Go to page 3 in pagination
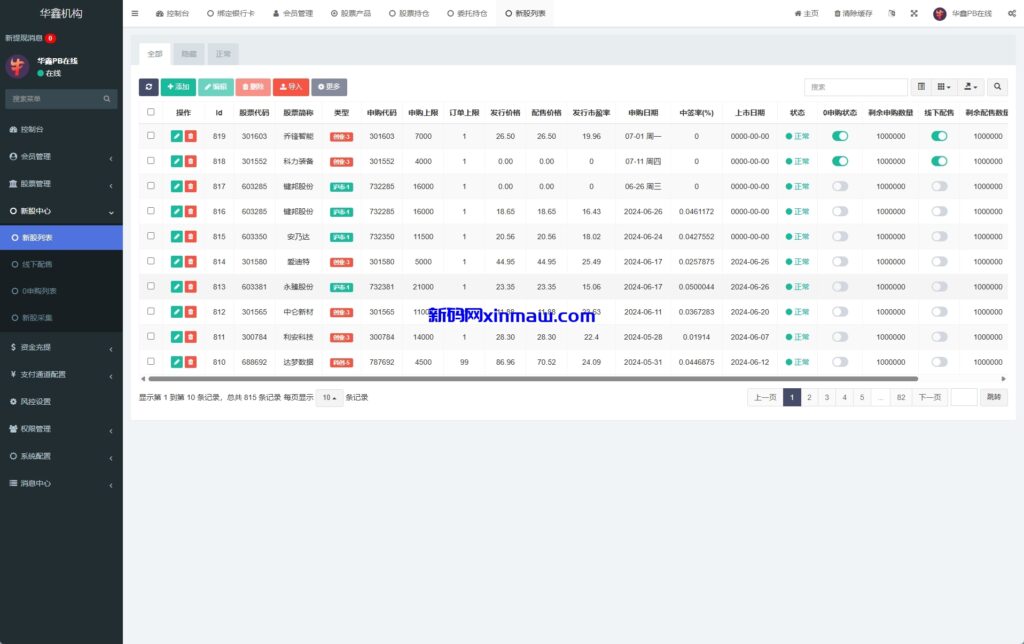Image resolution: width=1024 pixels, height=644 pixels. coord(826,397)
